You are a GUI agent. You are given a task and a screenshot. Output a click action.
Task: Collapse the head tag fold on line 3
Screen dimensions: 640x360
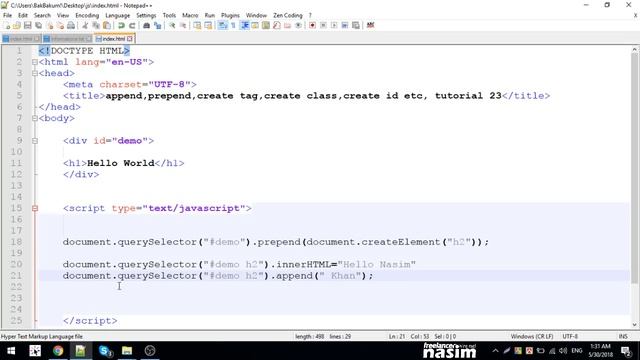[x=35, y=73]
